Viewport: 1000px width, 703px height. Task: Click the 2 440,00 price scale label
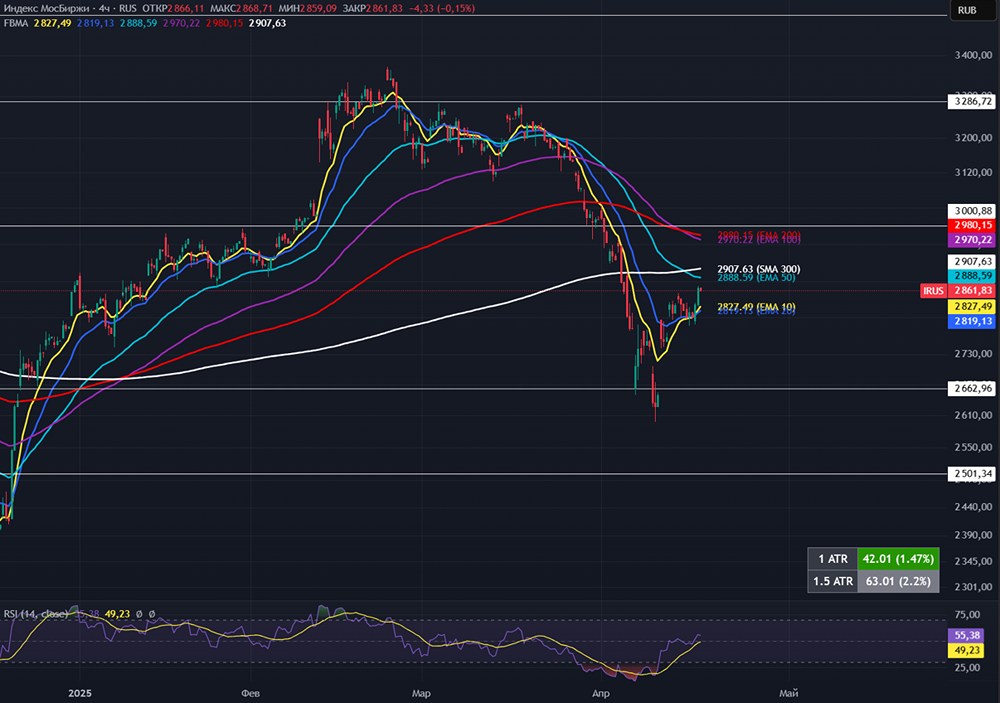[974, 507]
